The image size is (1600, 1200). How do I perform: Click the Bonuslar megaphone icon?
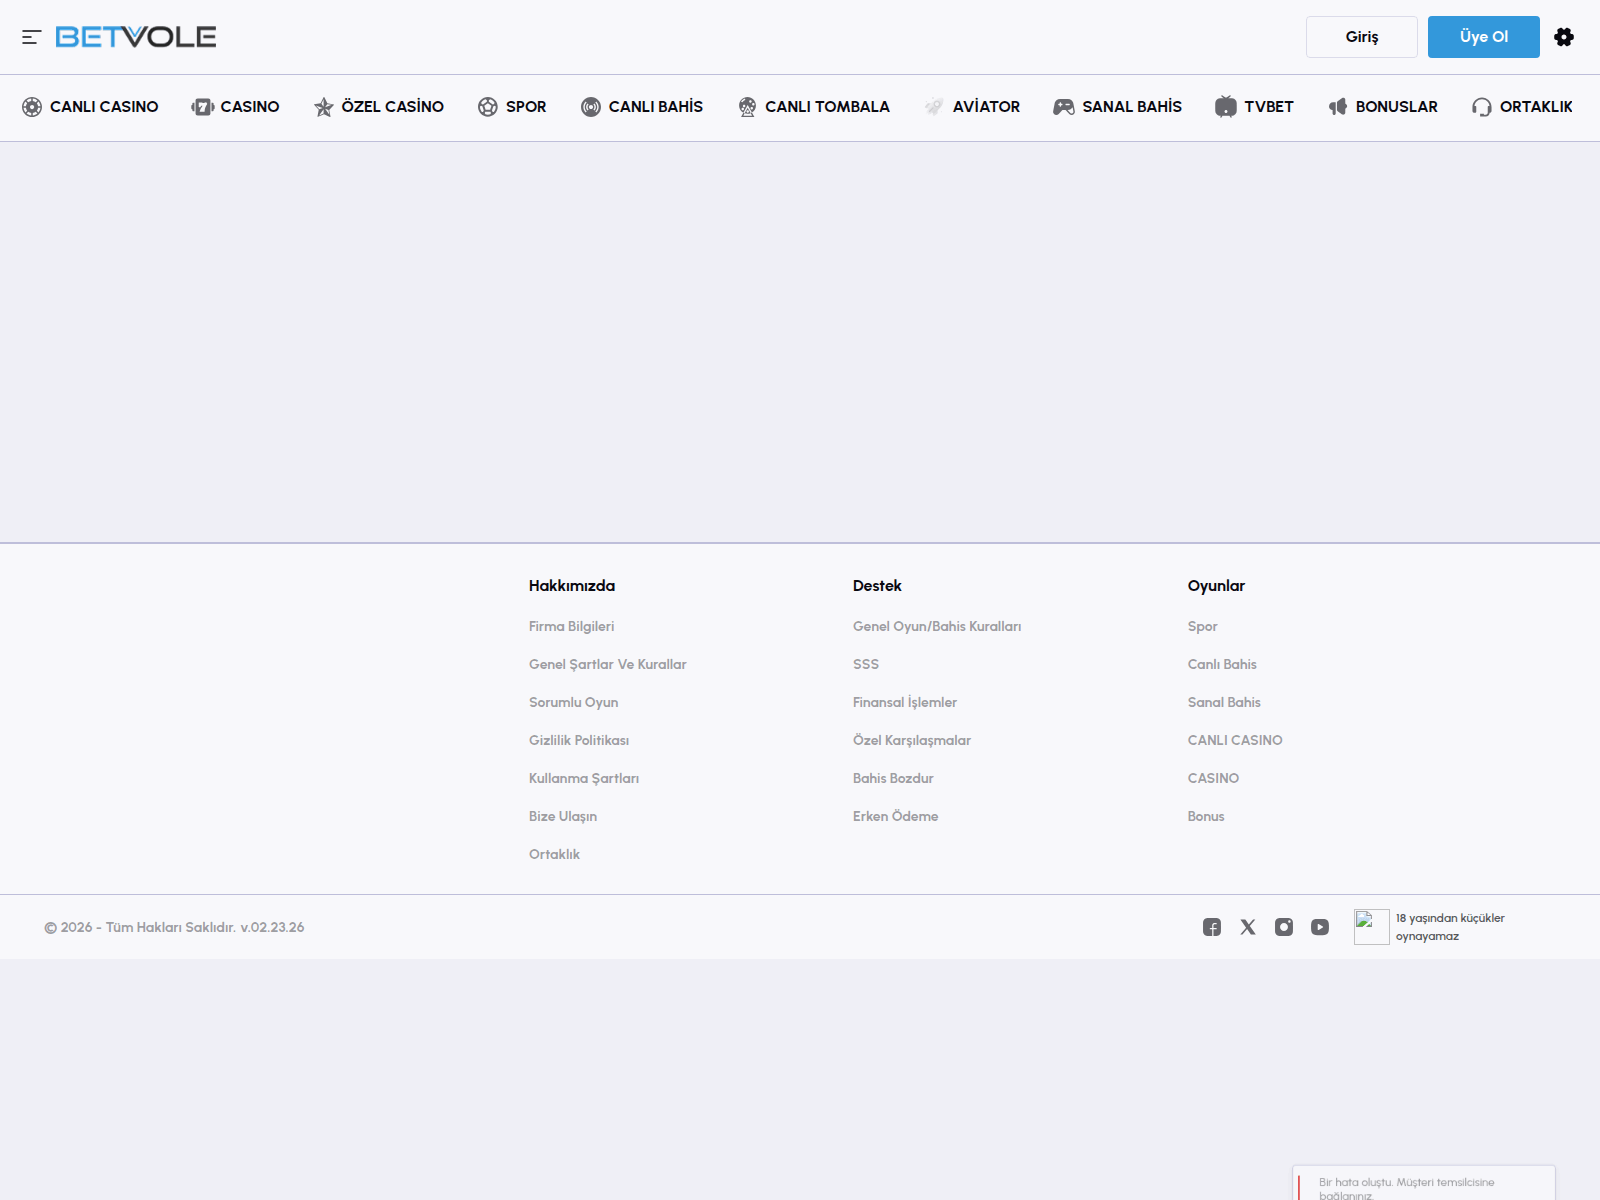tap(1338, 106)
